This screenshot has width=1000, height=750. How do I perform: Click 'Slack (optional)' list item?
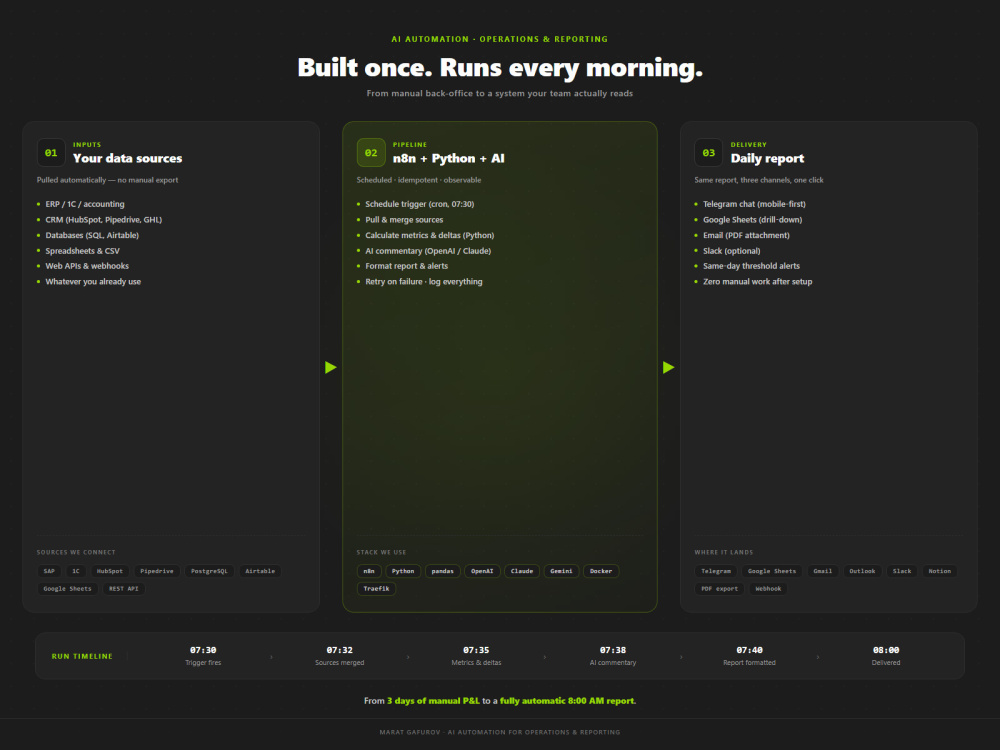(x=732, y=251)
